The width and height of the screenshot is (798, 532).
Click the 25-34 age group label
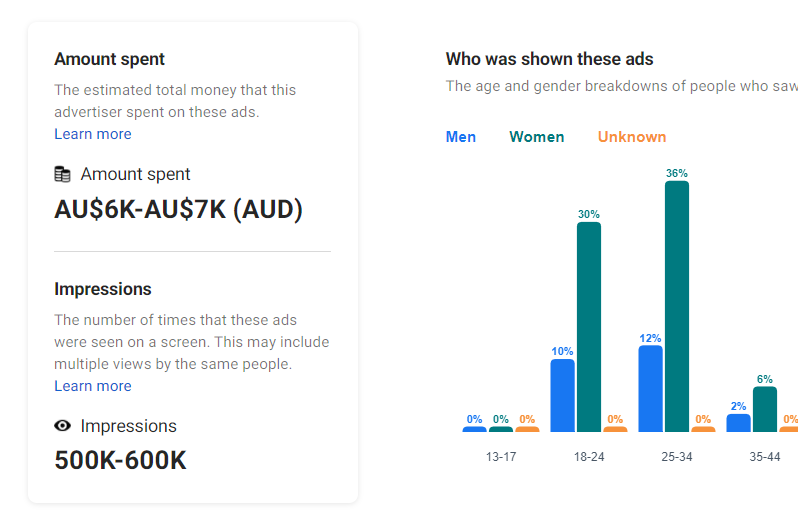[x=677, y=457]
